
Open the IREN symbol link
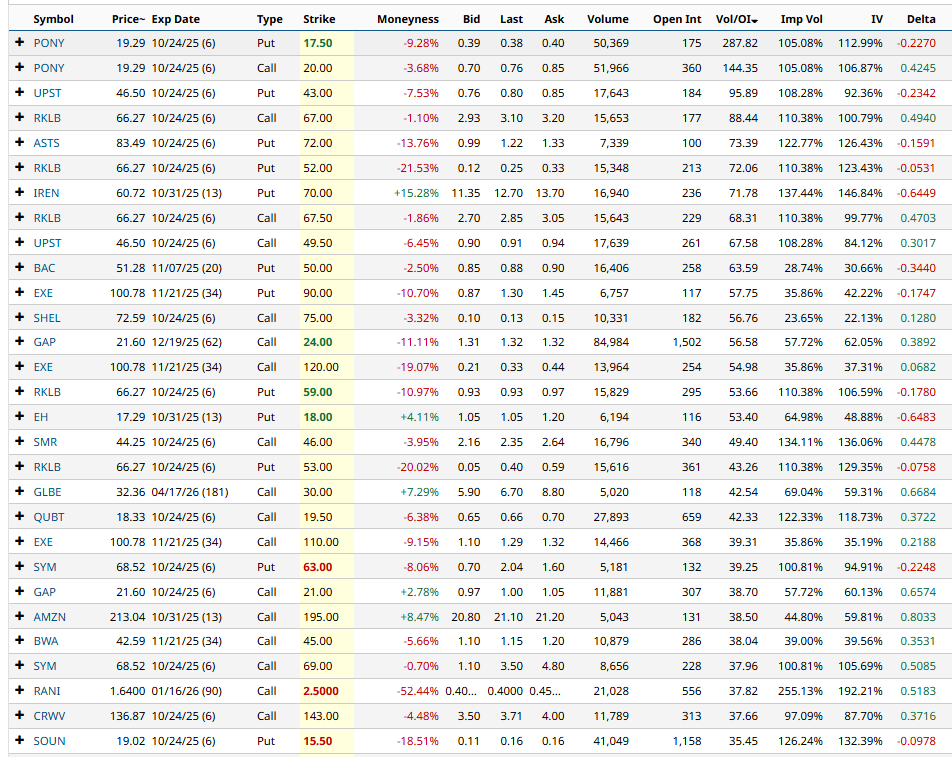(46, 193)
